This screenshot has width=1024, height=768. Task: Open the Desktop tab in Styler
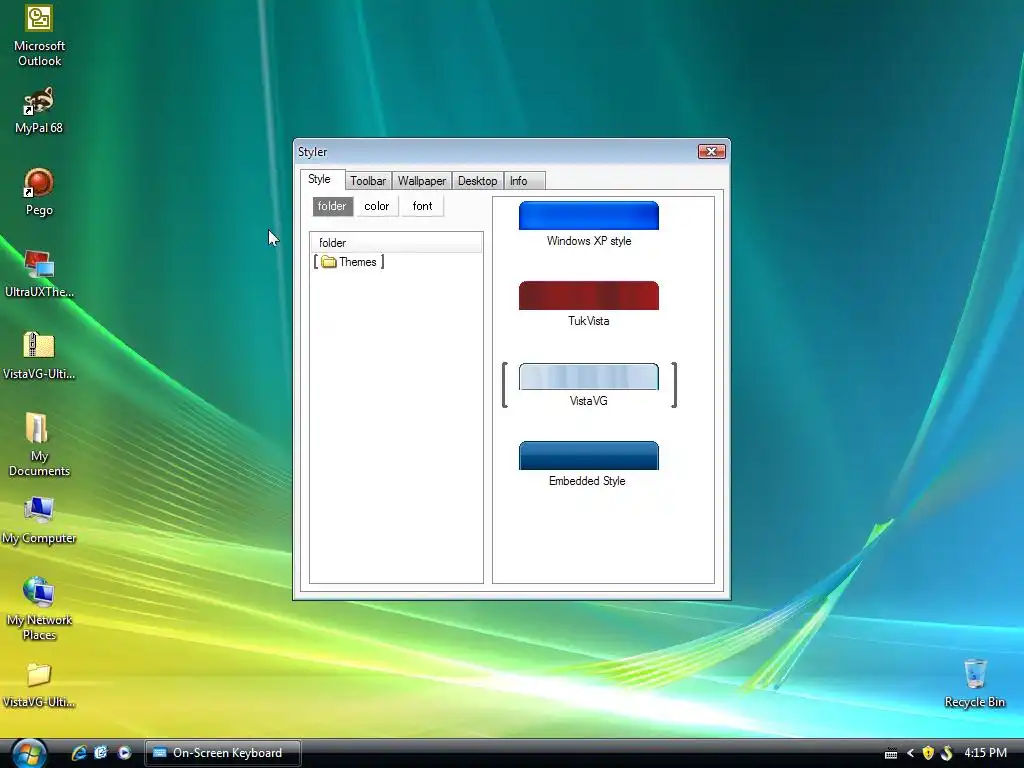(x=477, y=181)
